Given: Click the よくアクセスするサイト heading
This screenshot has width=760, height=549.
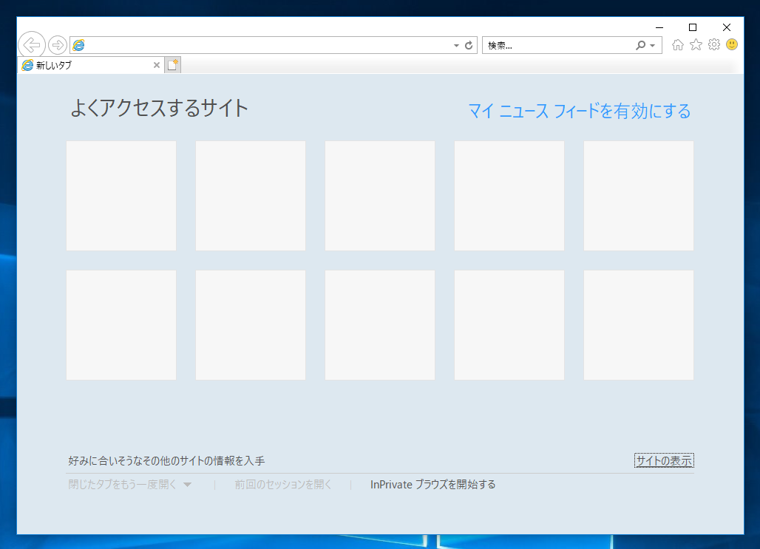Looking at the screenshot, I should 159,108.
